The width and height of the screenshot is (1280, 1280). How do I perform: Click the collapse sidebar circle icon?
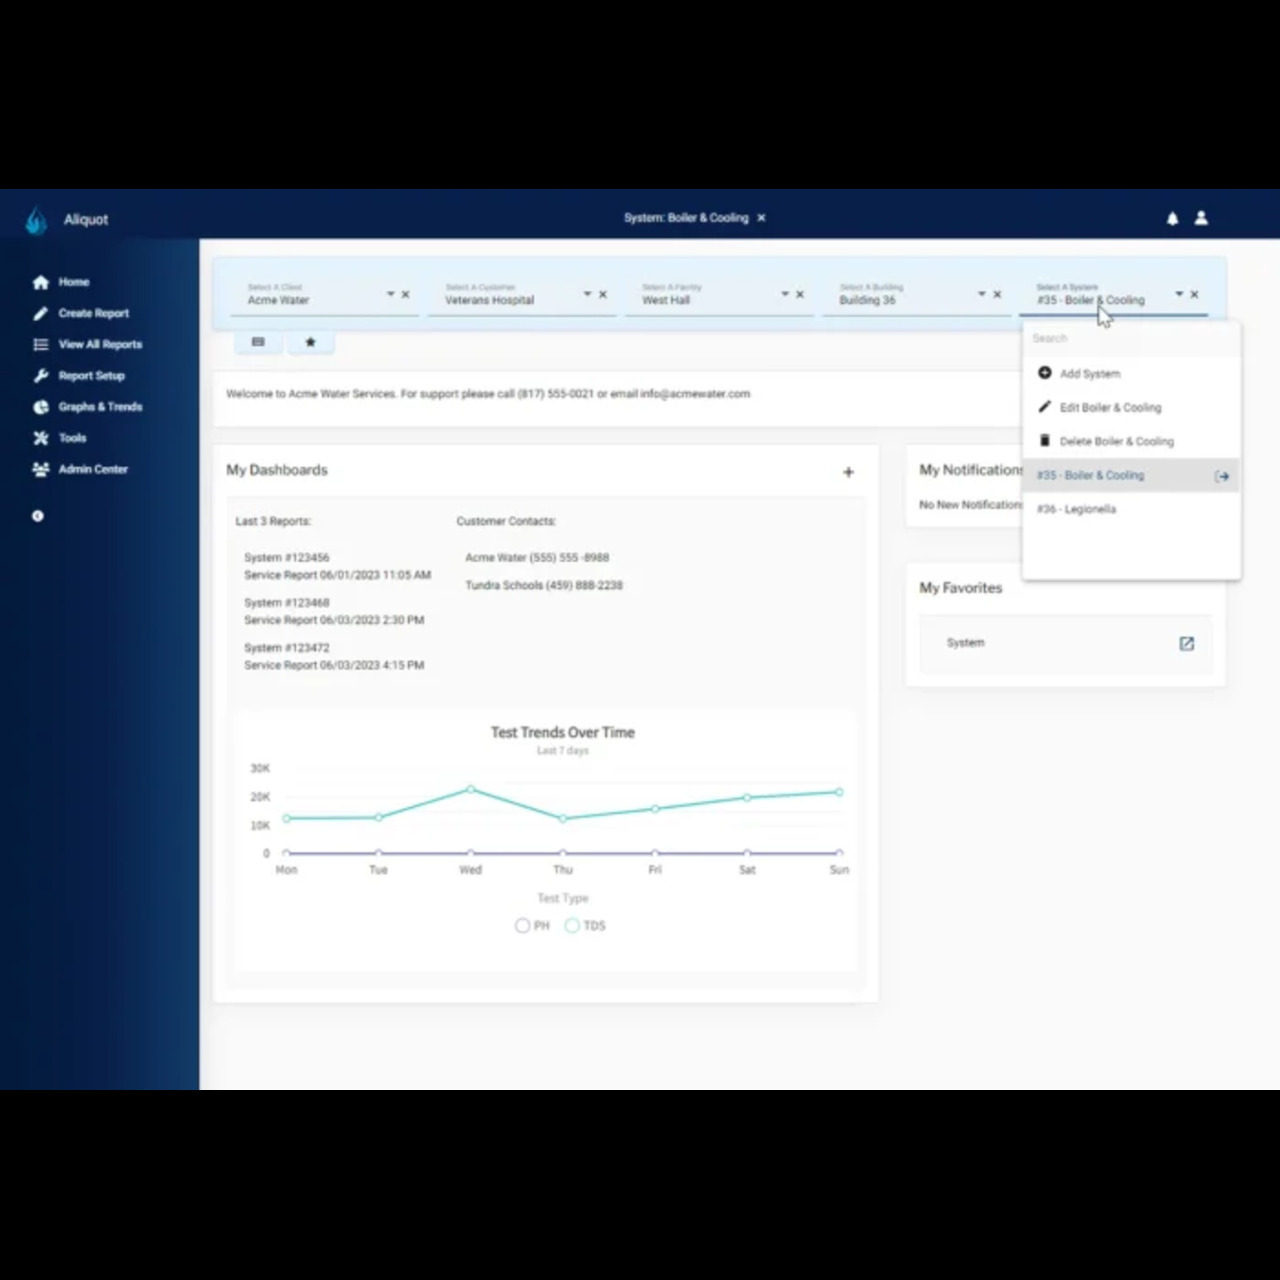[x=38, y=516]
